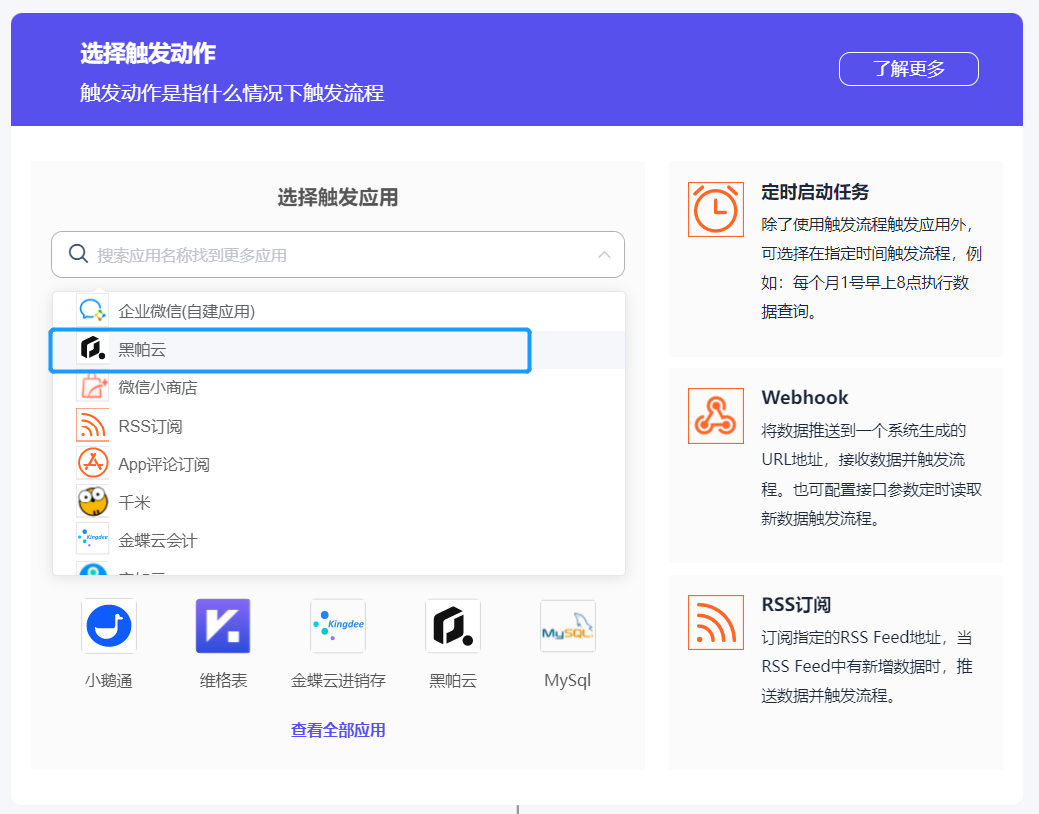Click the magnifier search icon
The height and width of the screenshot is (814, 1039).
pyautogui.click(x=78, y=254)
